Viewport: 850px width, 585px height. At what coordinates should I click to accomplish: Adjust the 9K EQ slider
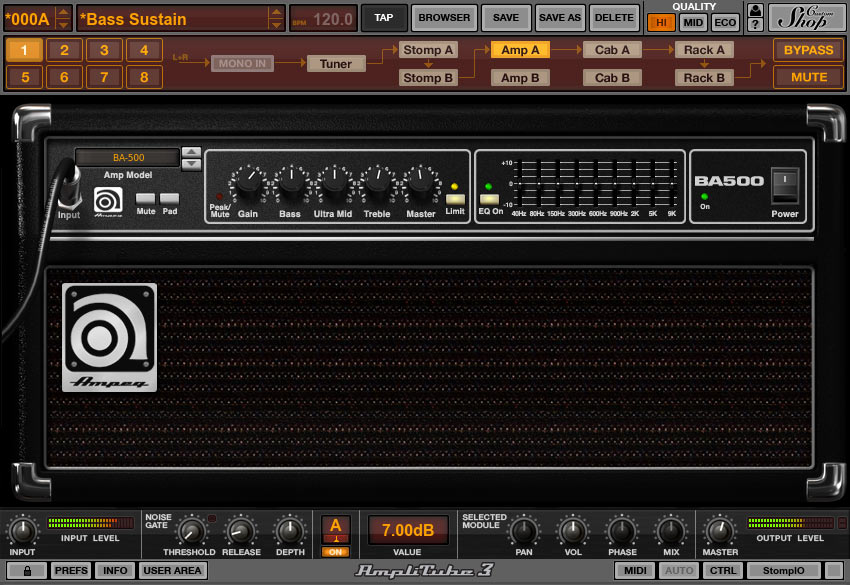tap(672, 183)
